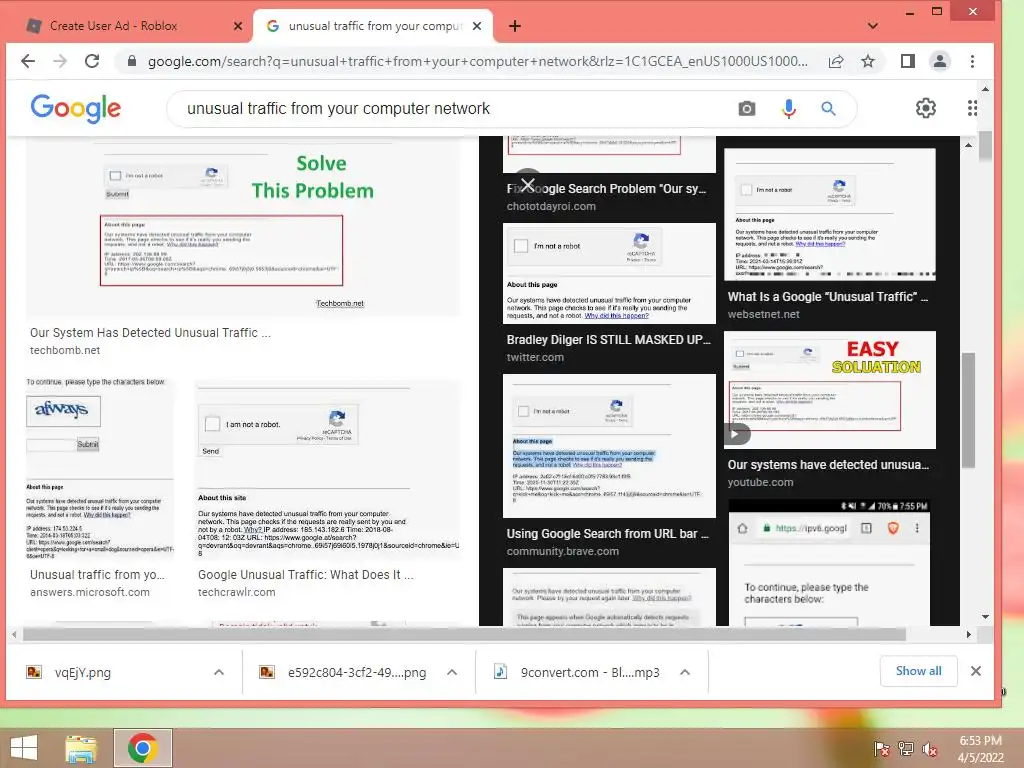The width and height of the screenshot is (1024, 768).
Task: Reload the current page
Action: (x=92, y=61)
